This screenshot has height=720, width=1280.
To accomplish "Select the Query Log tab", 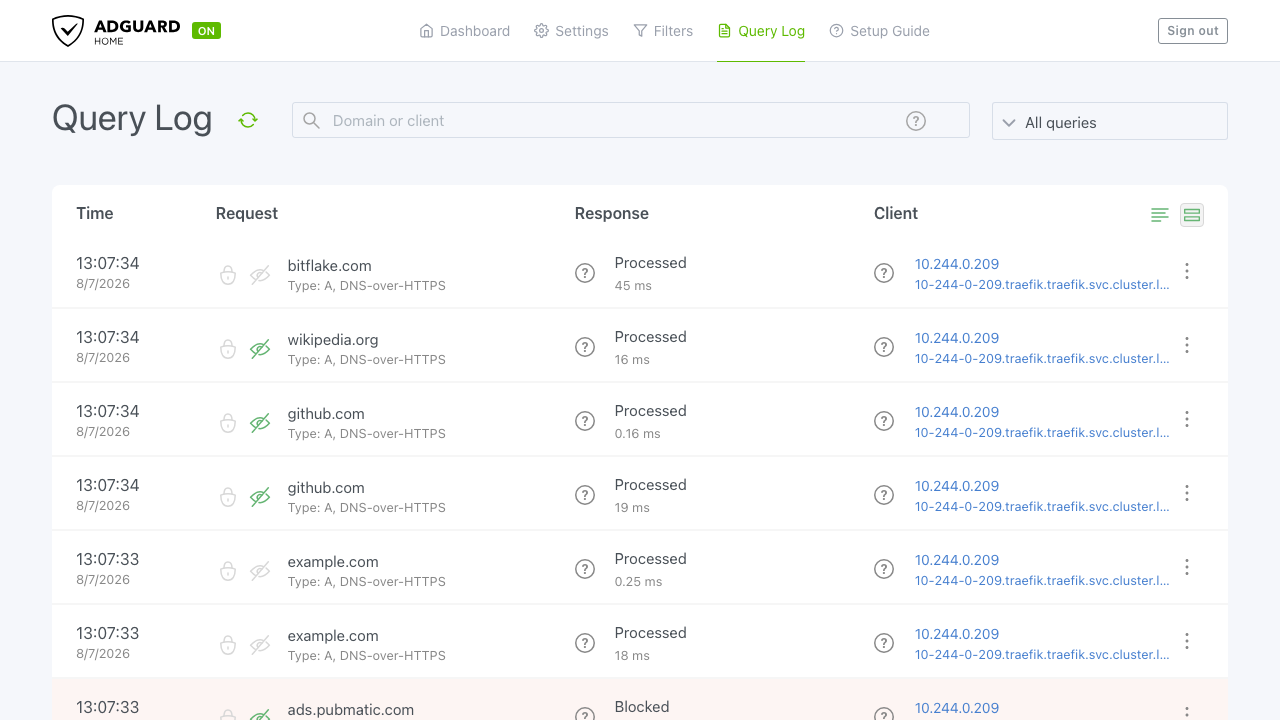I will tap(761, 31).
